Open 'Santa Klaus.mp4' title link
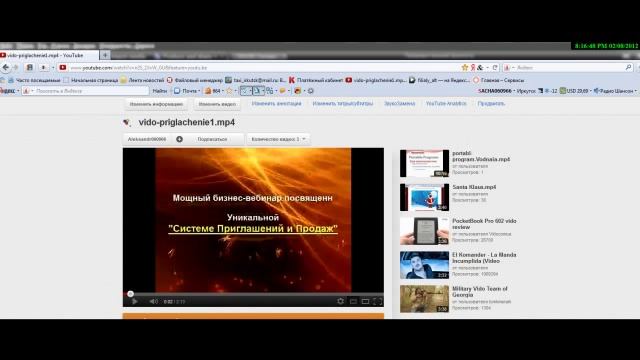 [x=474, y=187]
